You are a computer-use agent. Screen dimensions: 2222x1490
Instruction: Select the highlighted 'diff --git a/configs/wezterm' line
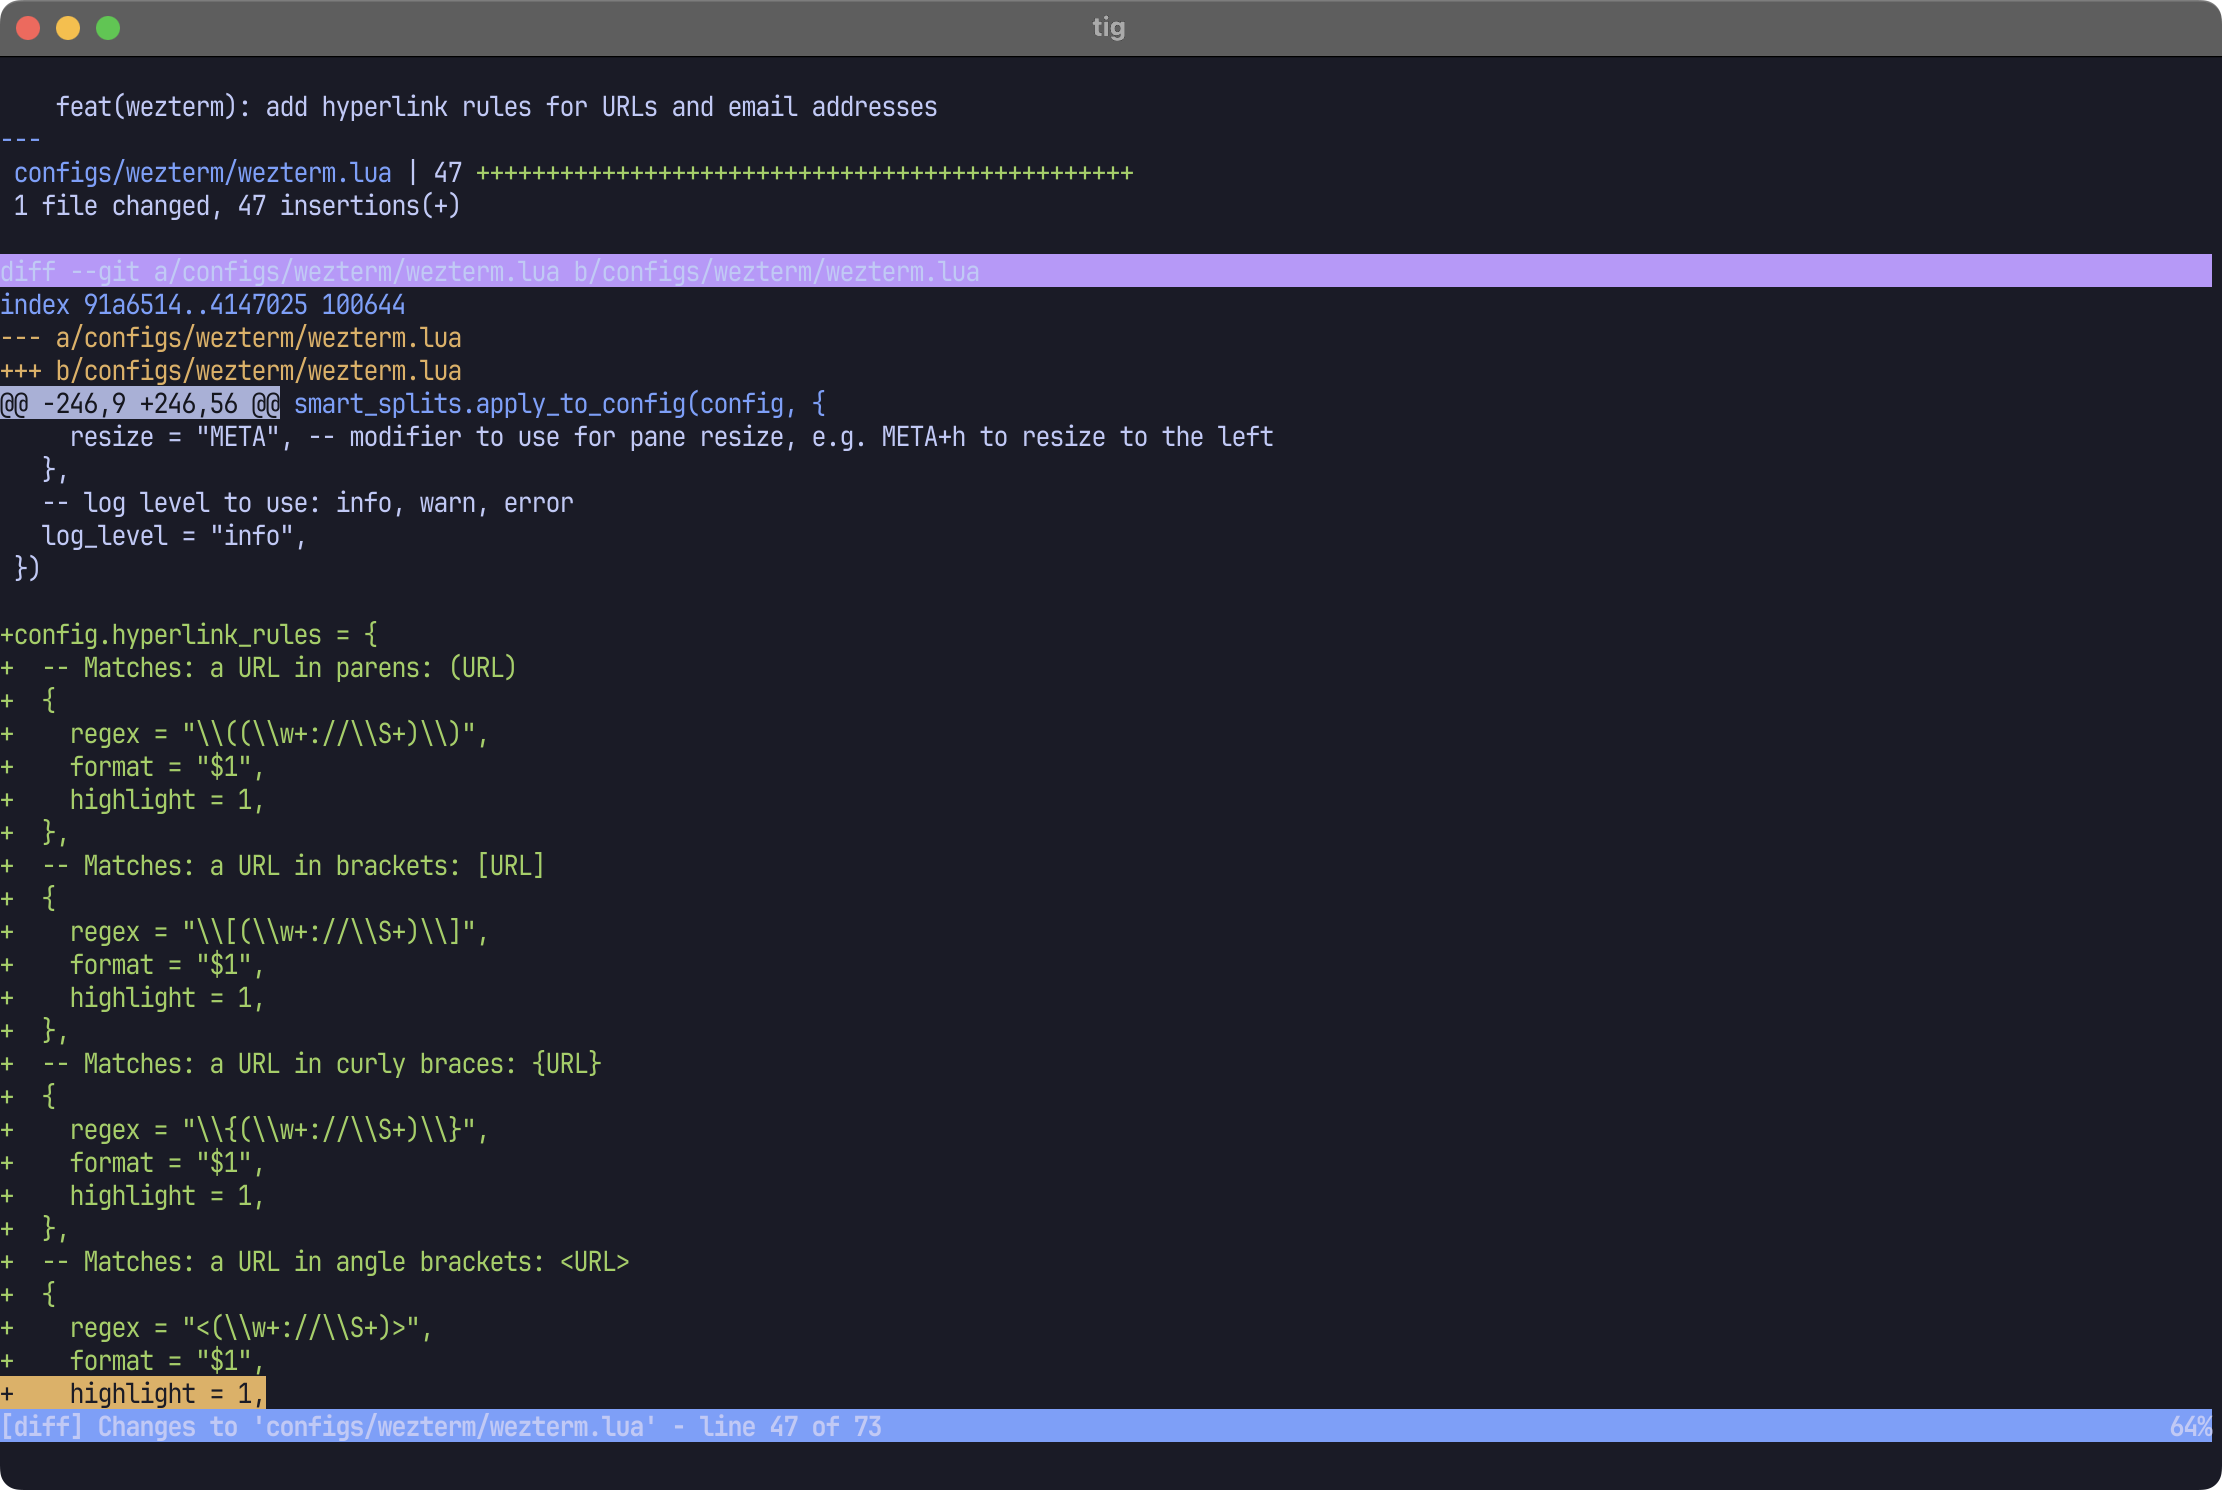pyautogui.click(x=1106, y=271)
